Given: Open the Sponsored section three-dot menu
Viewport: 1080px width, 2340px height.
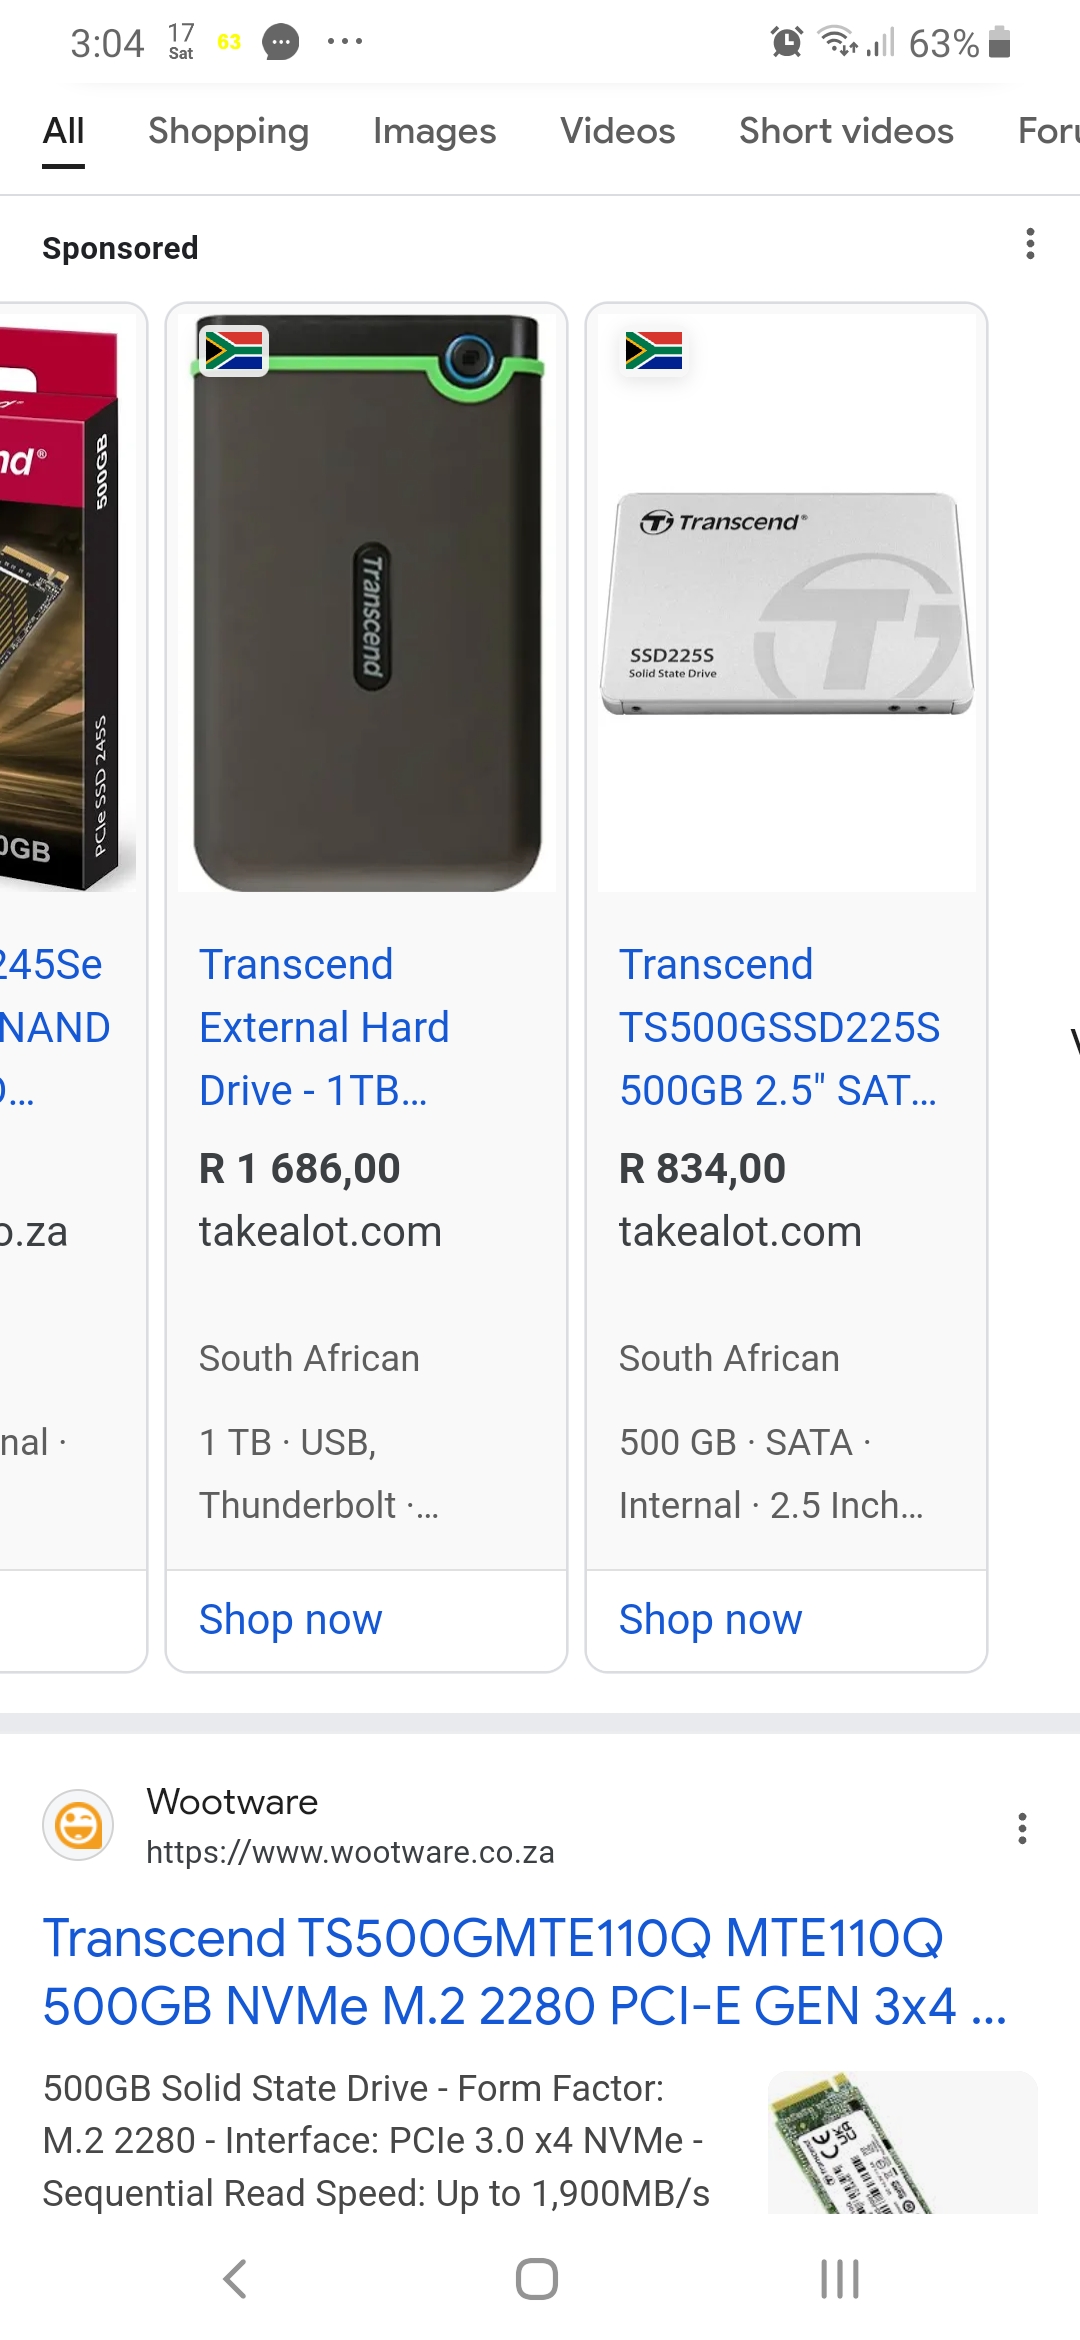Looking at the screenshot, I should tap(1030, 244).
